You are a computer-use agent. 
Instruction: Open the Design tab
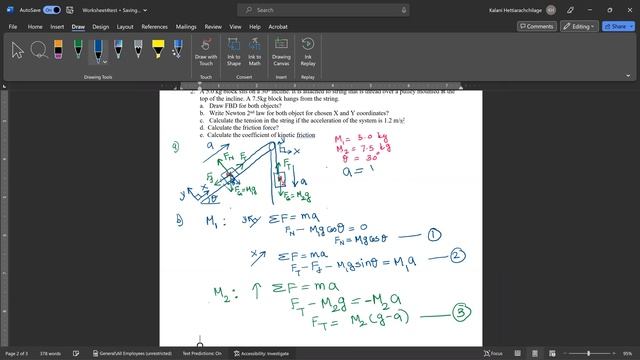100,27
